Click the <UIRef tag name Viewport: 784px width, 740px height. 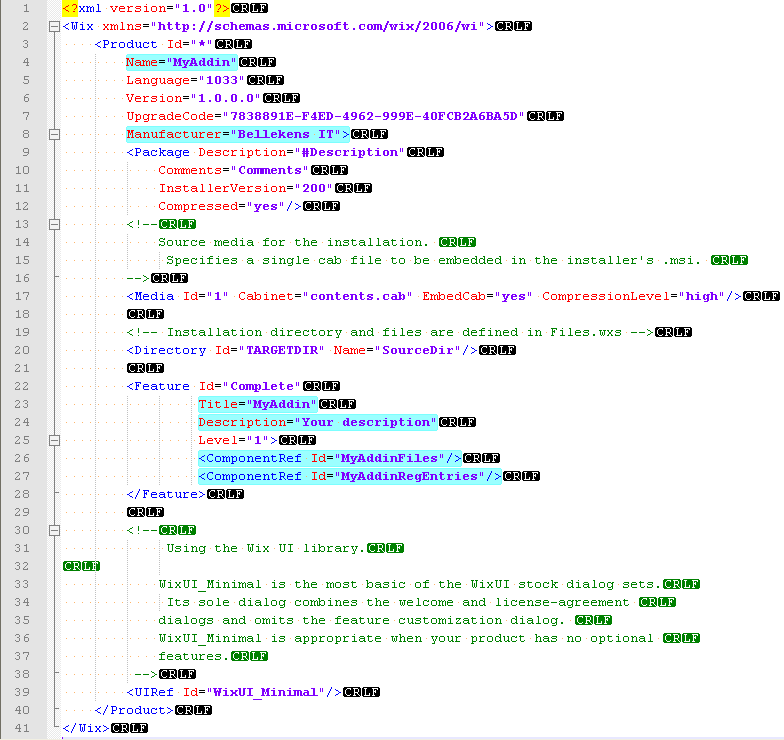(x=150, y=692)
